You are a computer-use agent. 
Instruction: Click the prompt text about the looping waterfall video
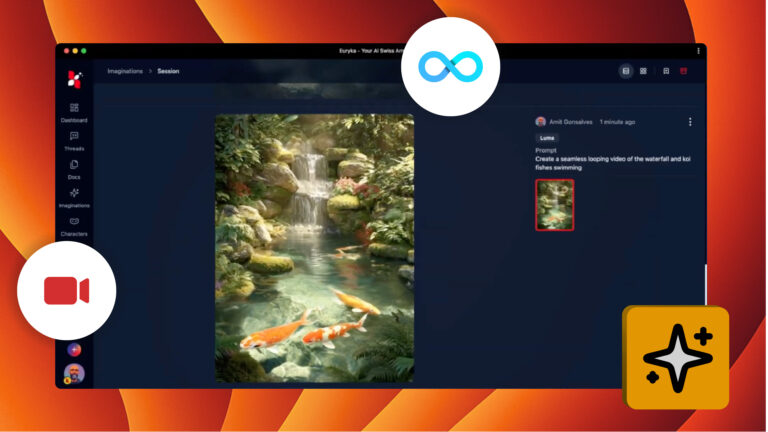click(613, 163)
